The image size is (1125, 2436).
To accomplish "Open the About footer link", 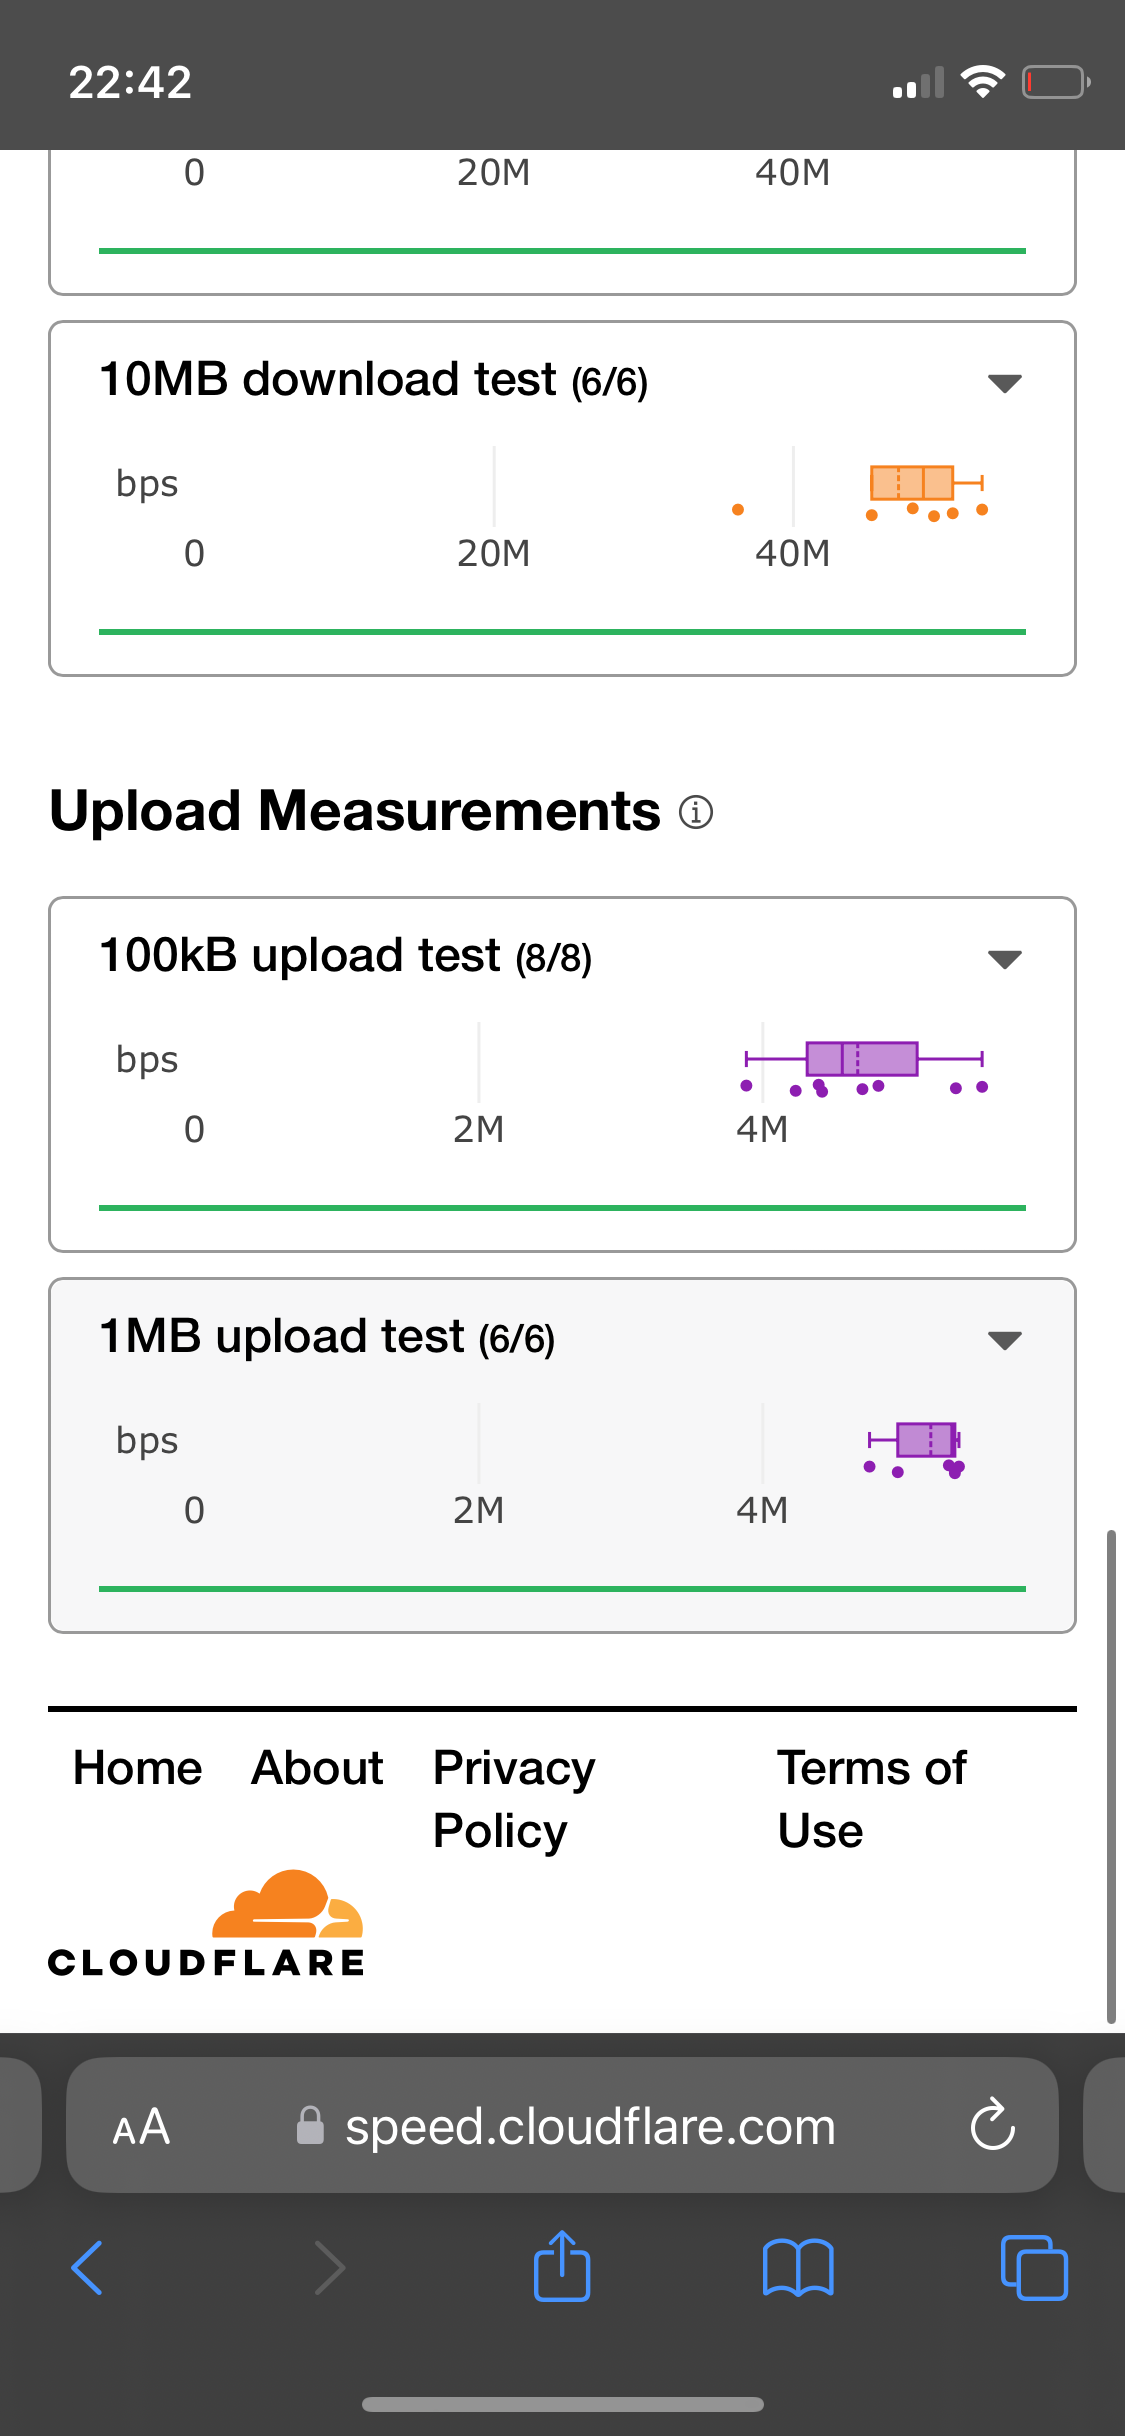I will 317,1768.
